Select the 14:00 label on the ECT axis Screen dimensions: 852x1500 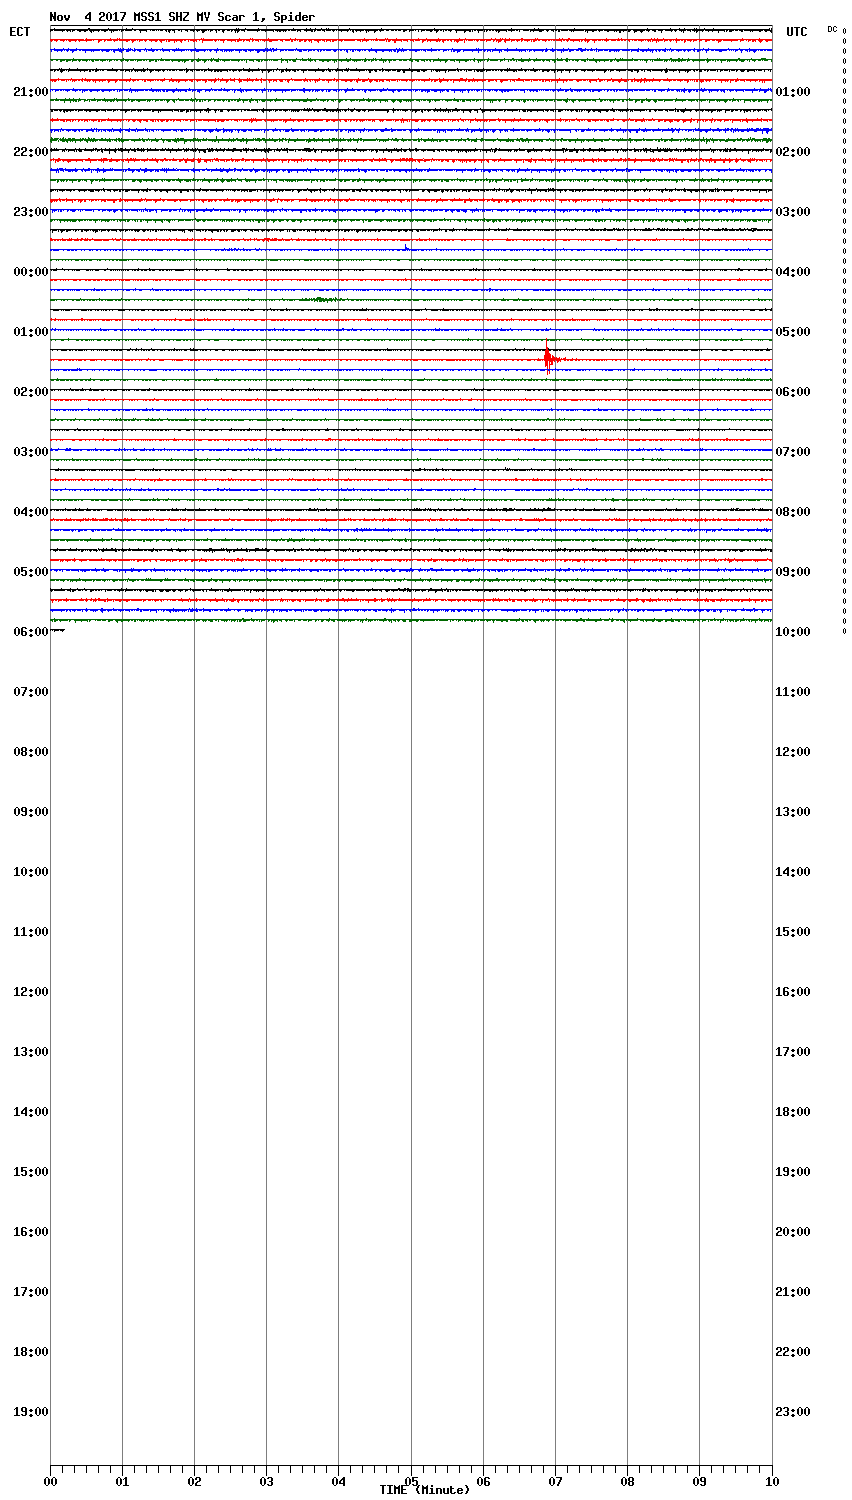tap(31, 1112)
